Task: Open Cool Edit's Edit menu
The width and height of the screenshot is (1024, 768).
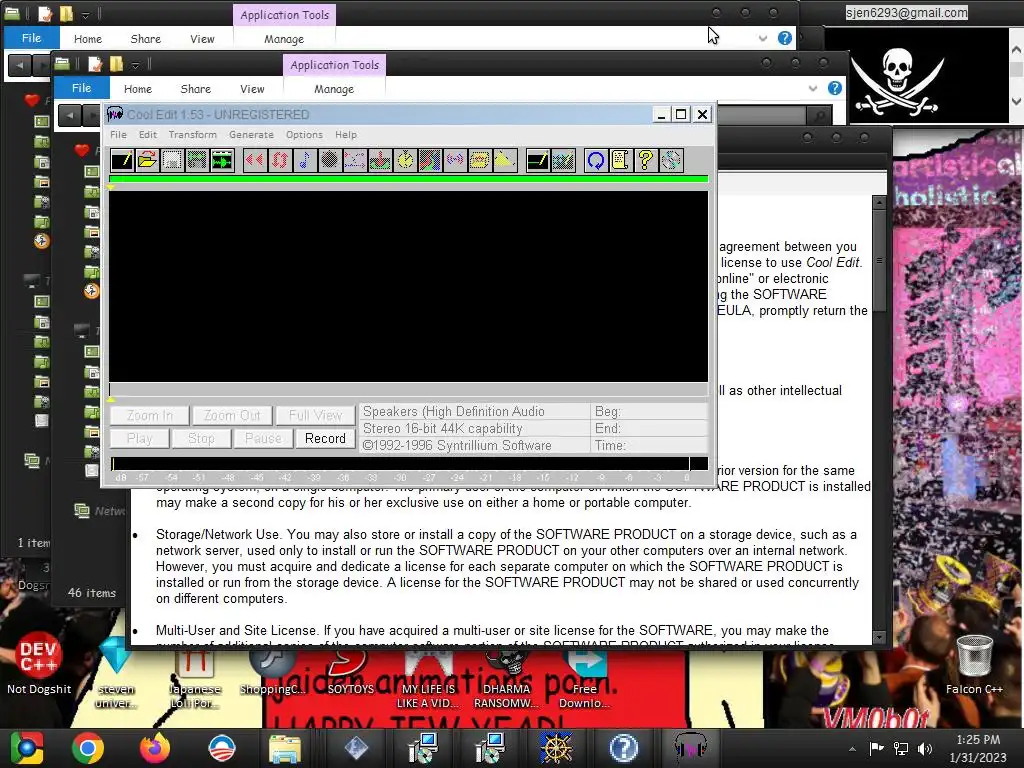Action: pyautogui.click(x=148, y=135)
